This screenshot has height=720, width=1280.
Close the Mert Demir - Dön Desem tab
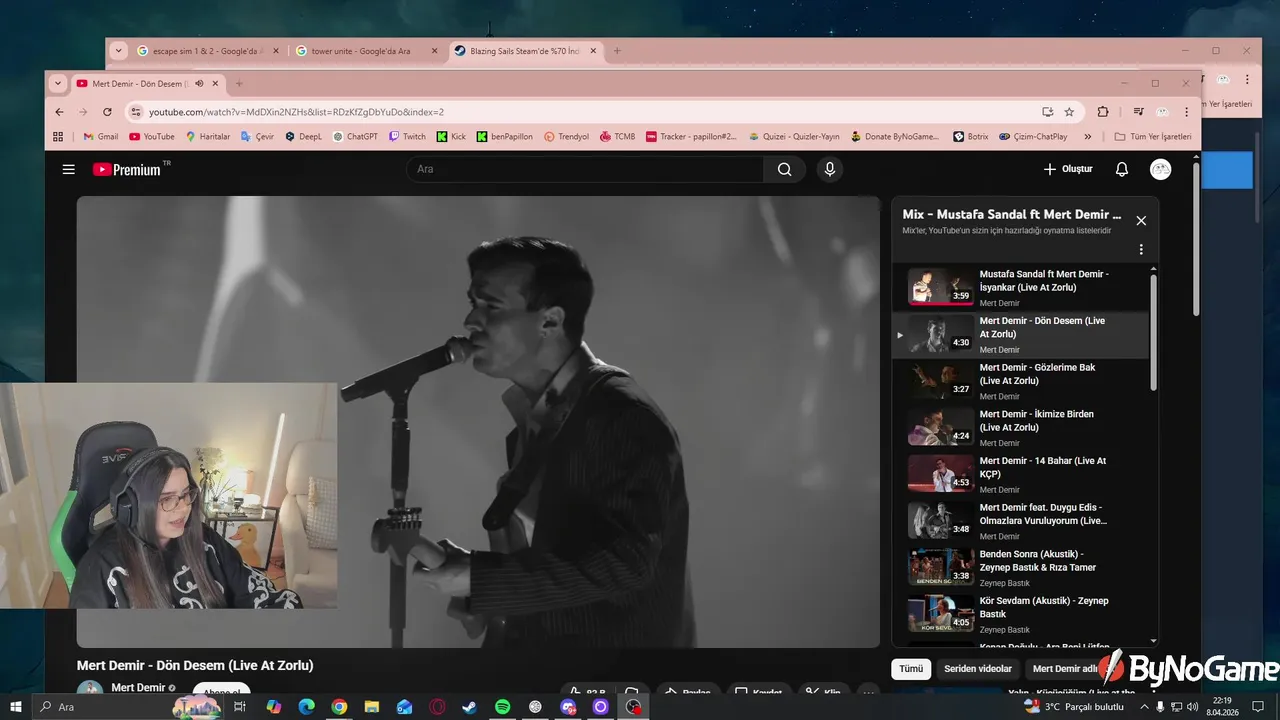point(215,83)
